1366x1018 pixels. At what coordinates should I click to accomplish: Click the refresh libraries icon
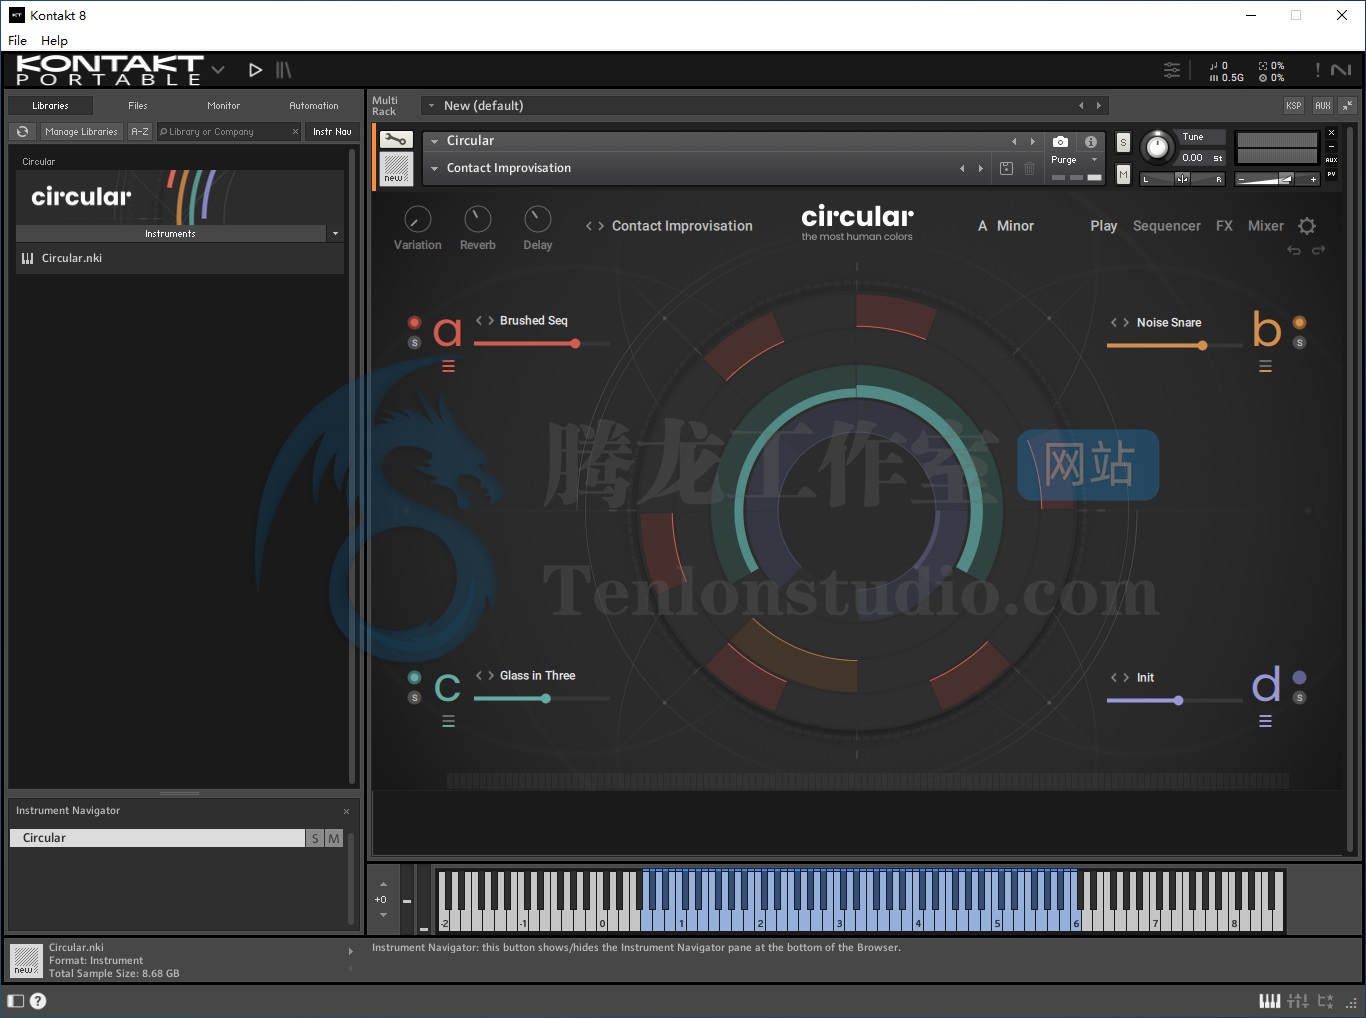click(22, 132)
